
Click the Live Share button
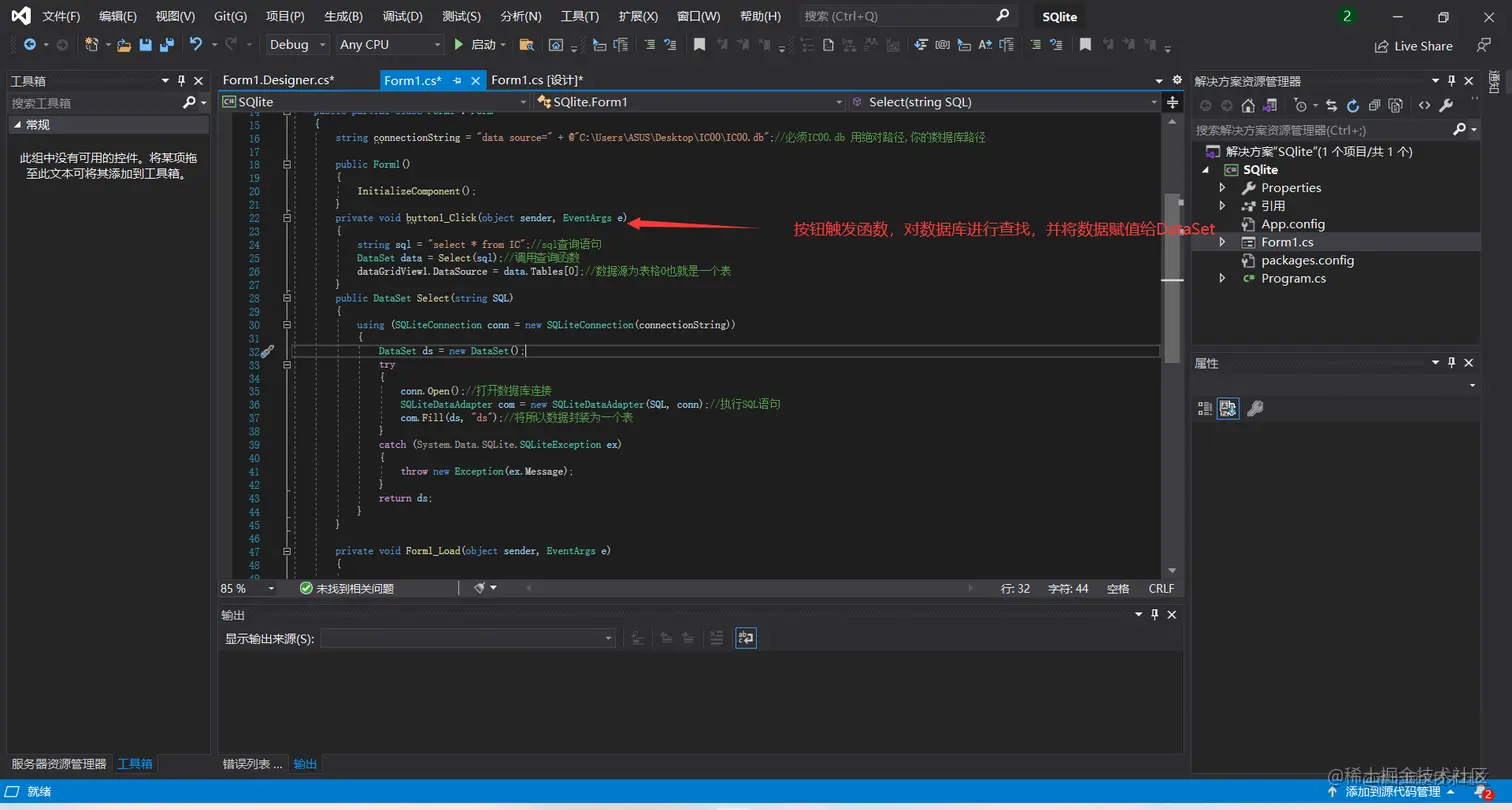point(1413,46)
